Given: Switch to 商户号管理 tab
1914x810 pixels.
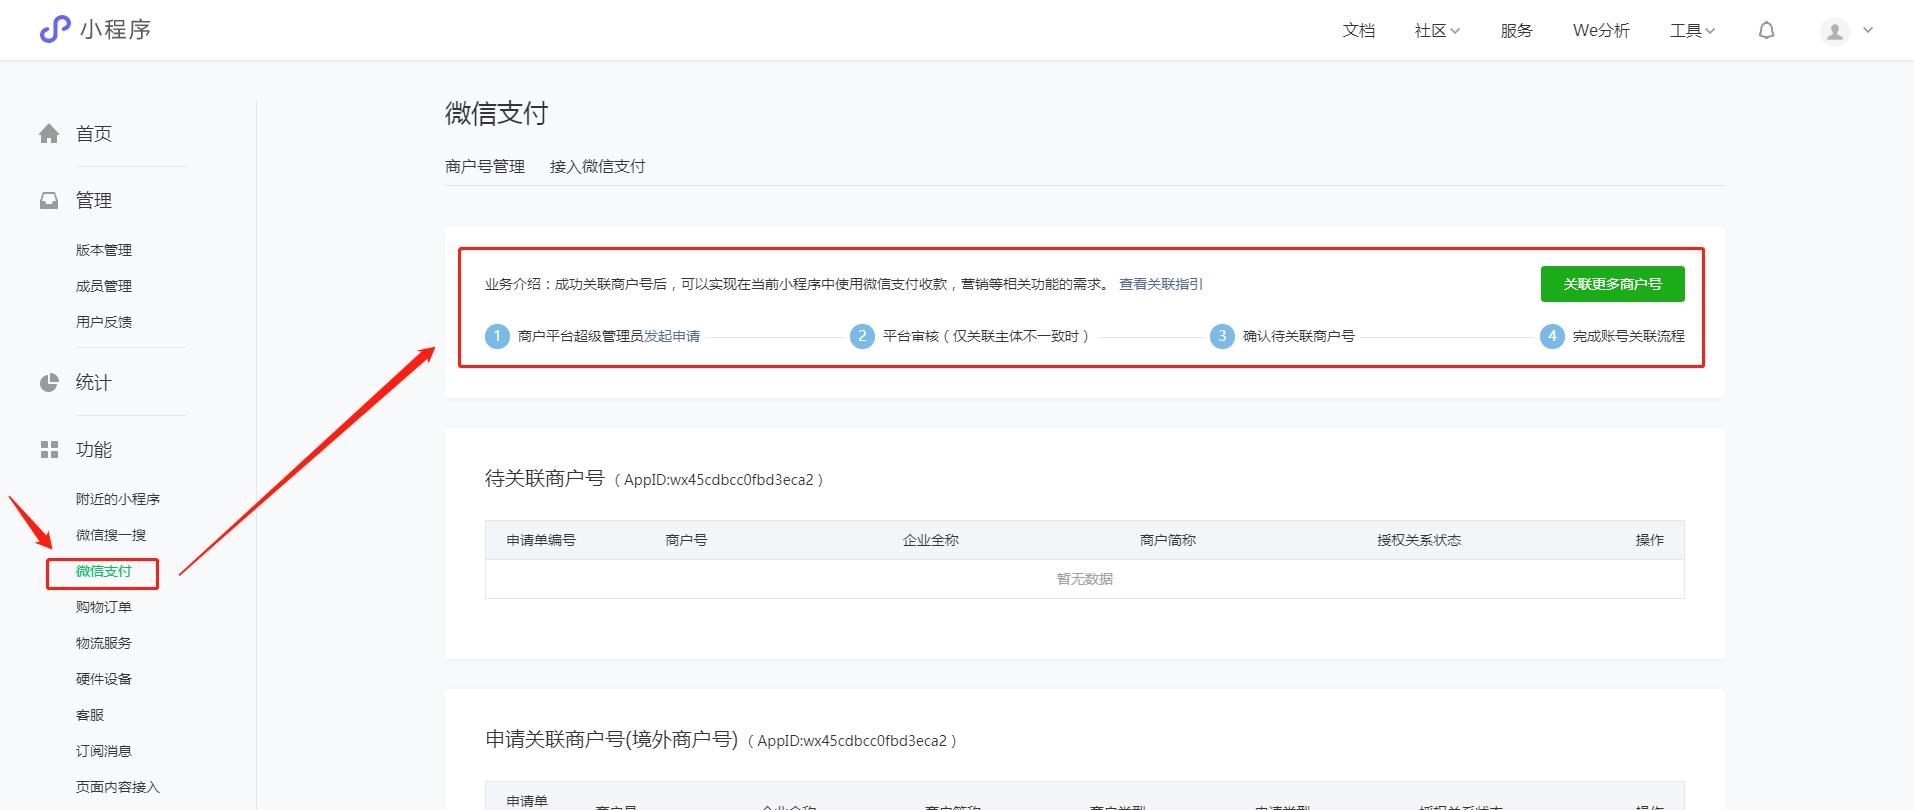Looking at the screenshot, I should click(485, 166).
